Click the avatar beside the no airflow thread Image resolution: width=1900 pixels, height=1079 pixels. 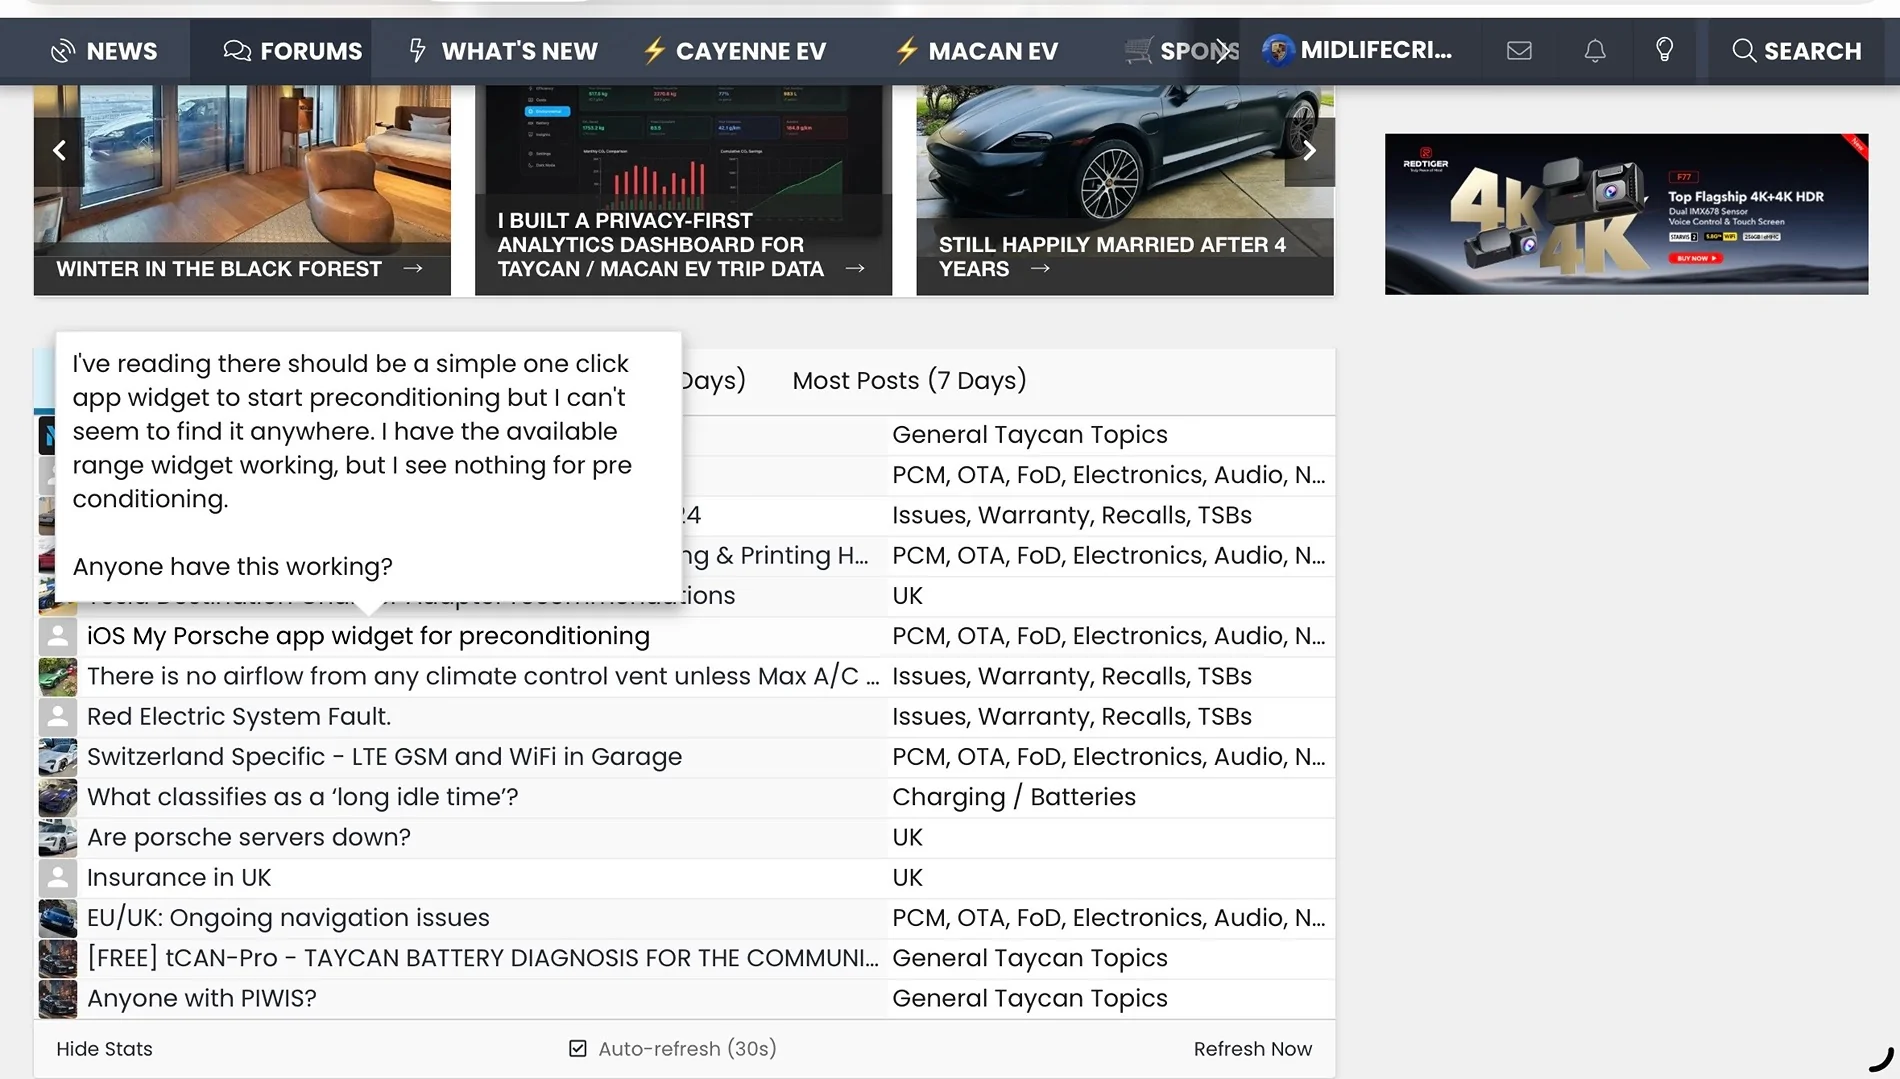click(x=58, y=677)
